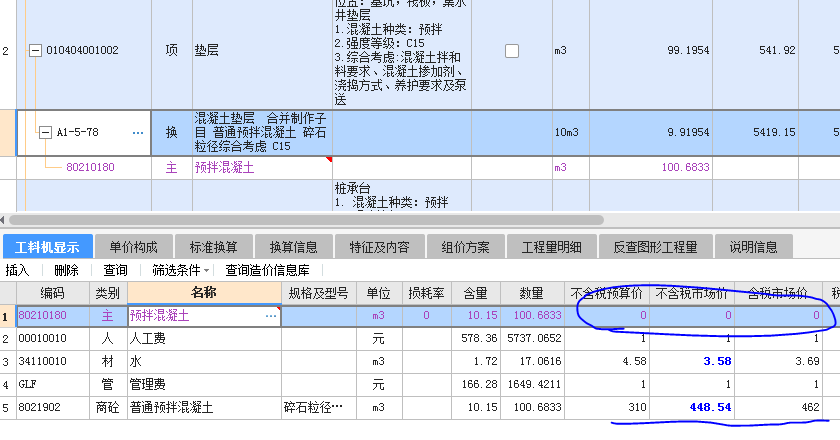Click the 水 material name cell
The image size is (840, 440).
pyautogui.click(x=204, y=362)
